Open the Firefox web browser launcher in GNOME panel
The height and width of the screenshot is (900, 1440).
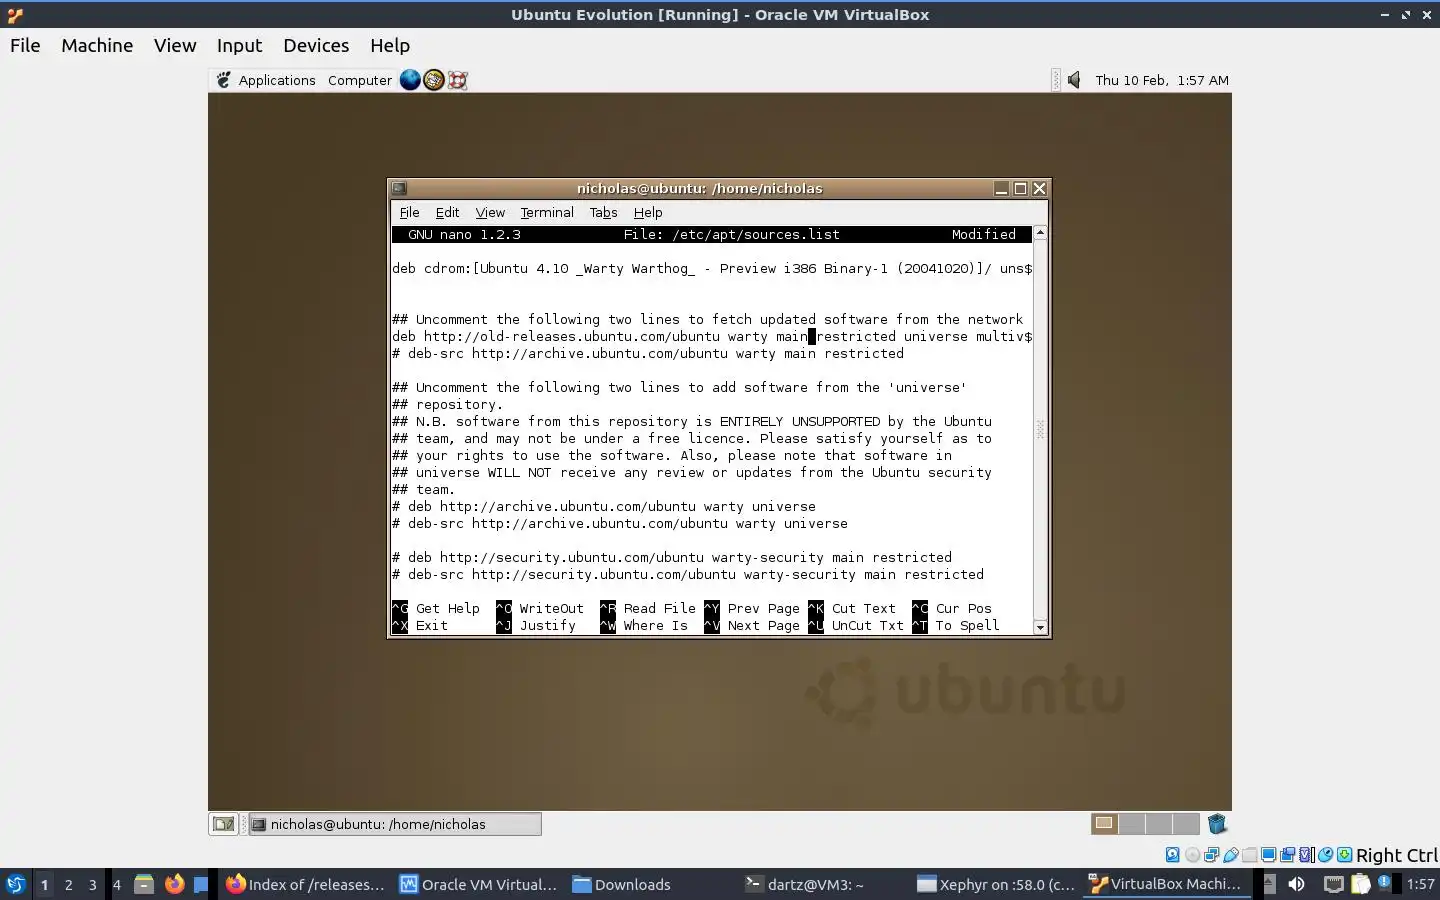[410, 80]
